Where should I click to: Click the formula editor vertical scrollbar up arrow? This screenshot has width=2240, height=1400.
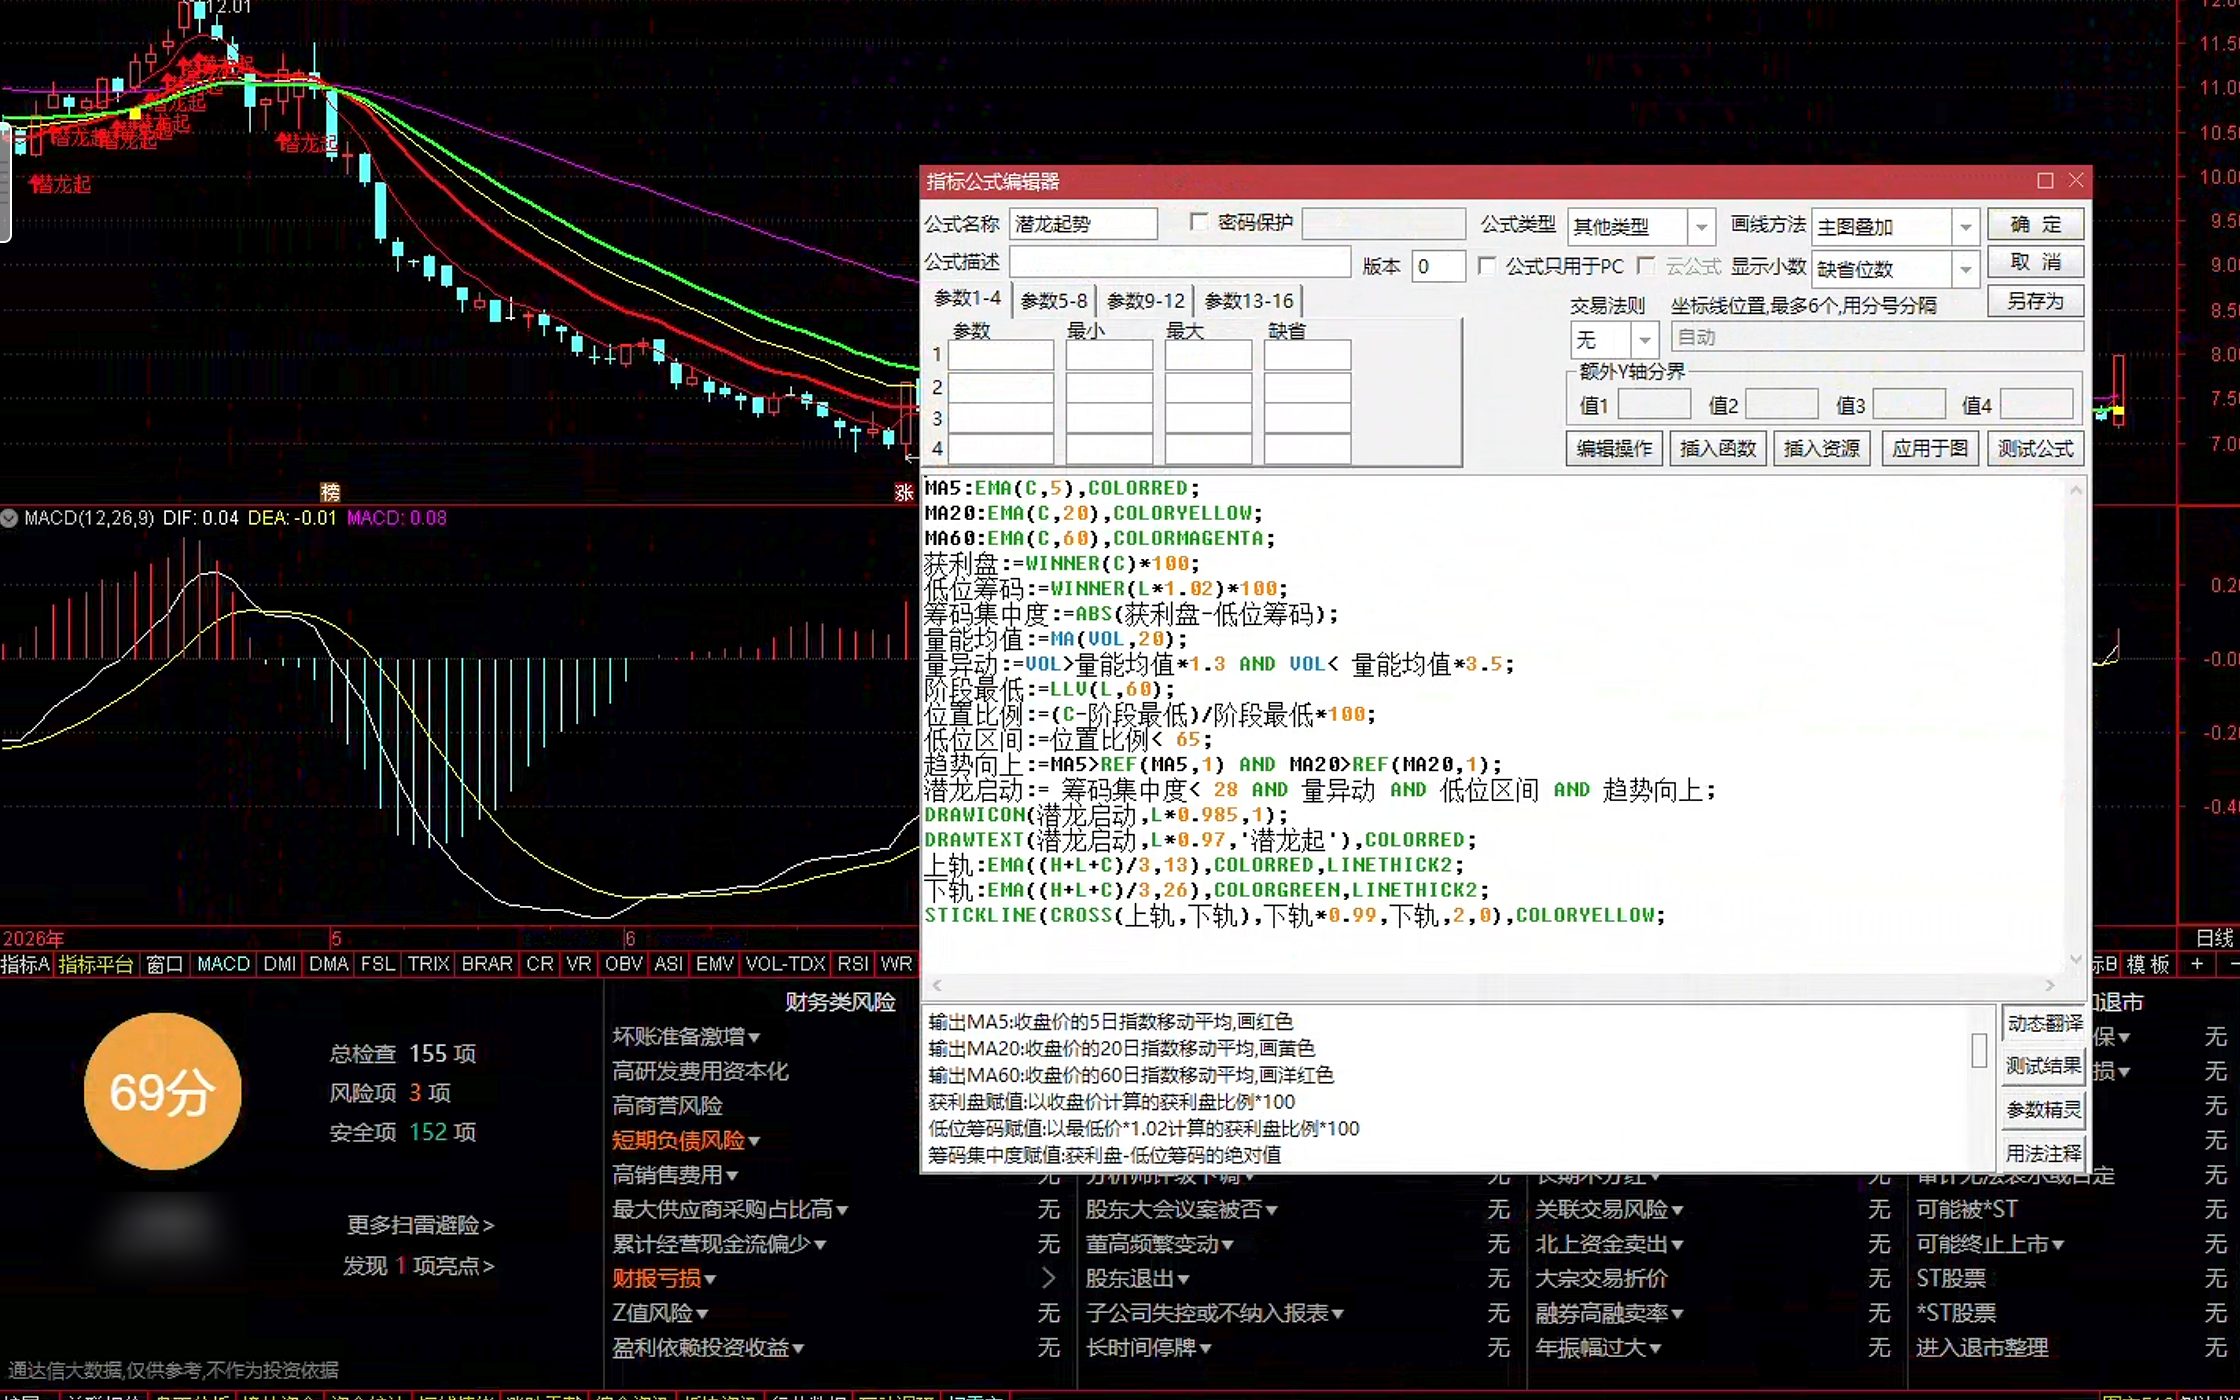(2076, 490)
